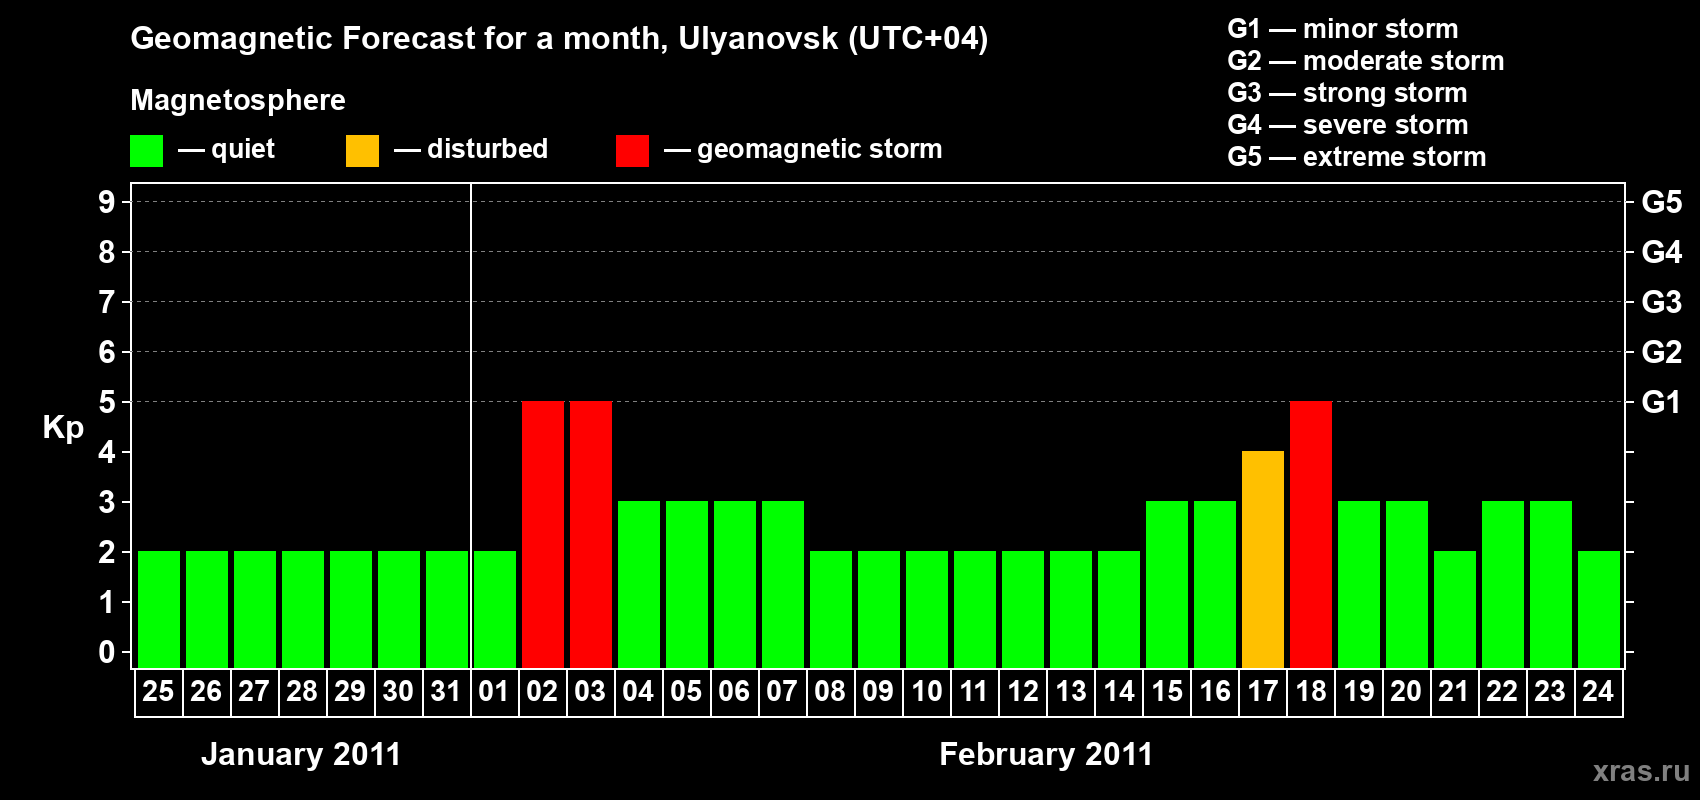Click the Kp axis title
Image resolution: width=1700 pixels, height=800 pixels.
pyautogui.click(x=63, y=428)
